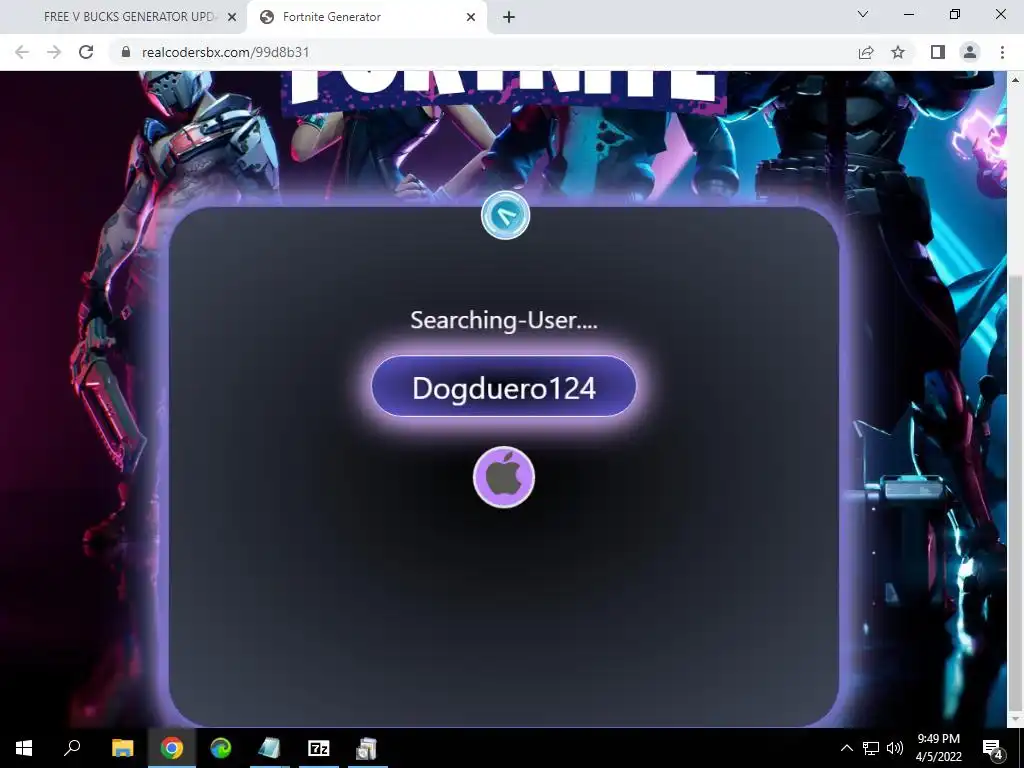The height and width of the screenshot is (768, 1024).
Task: Close the Fortnite Generator tab
Action: (x=471, y=17)
